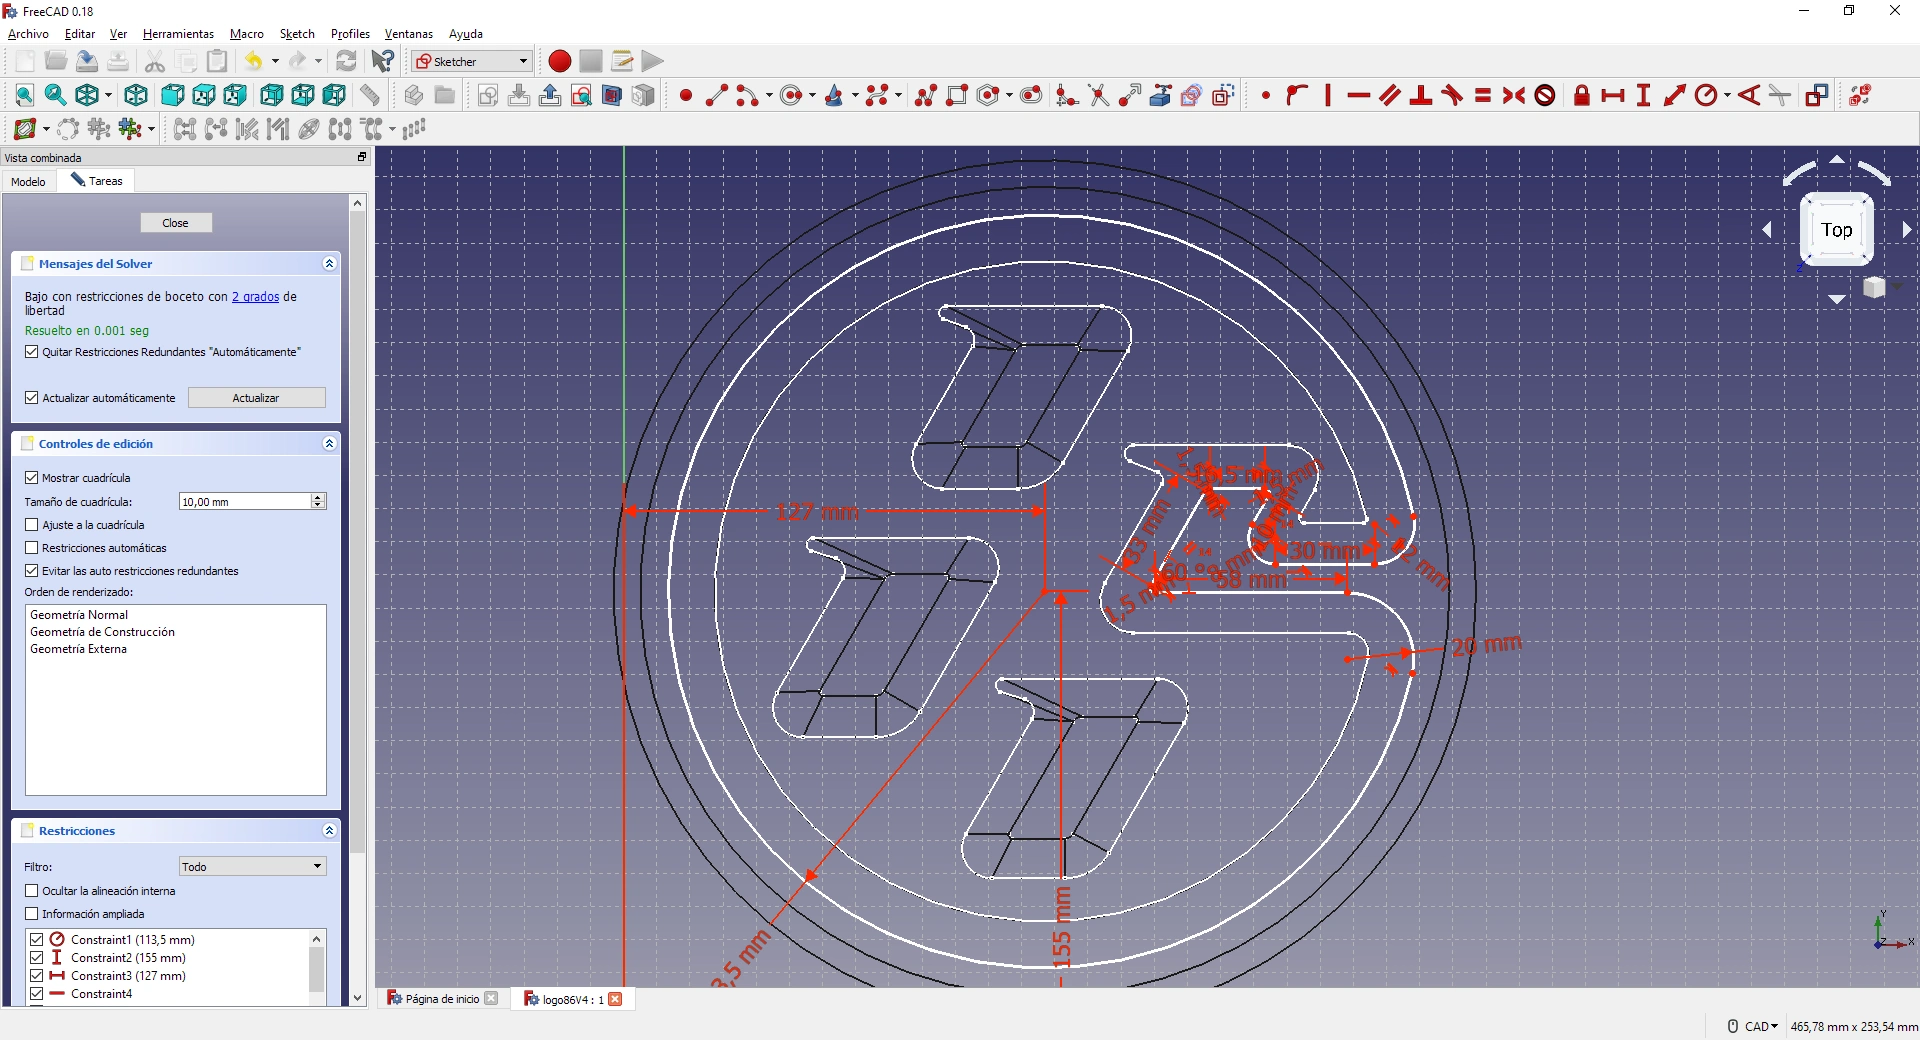
Task: Select the create slot tool
Action: tap(1031, 96)
